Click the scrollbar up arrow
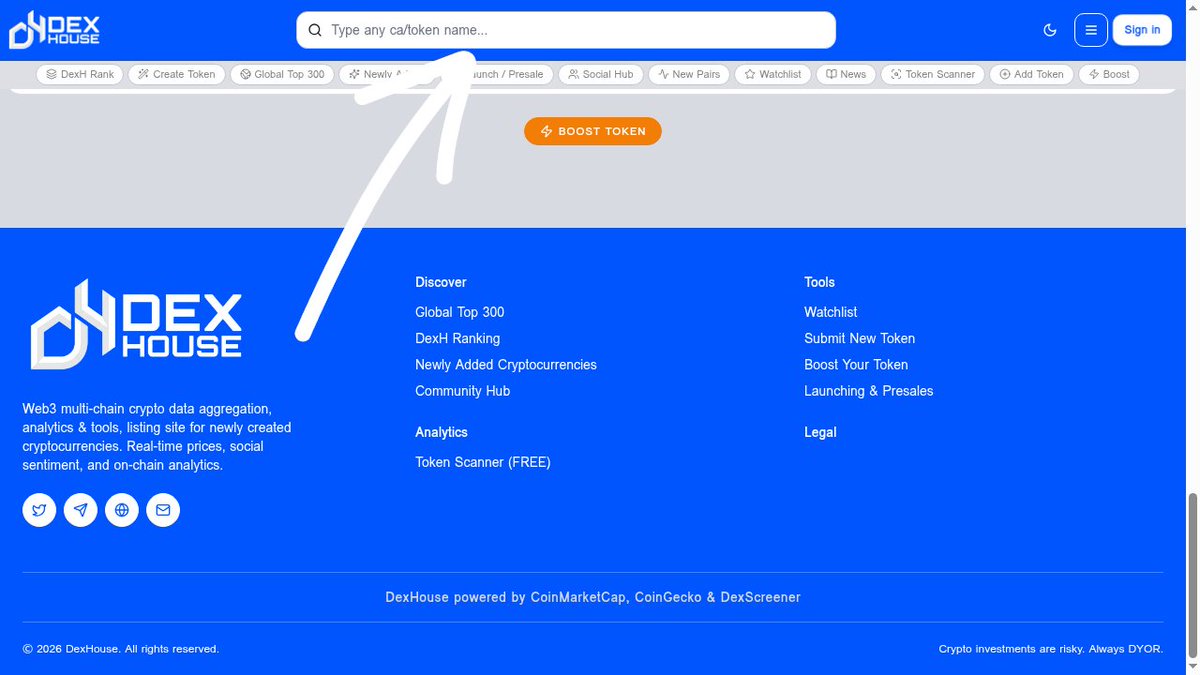Viewport: 1200px width, 675px height. coord(1191,7)
